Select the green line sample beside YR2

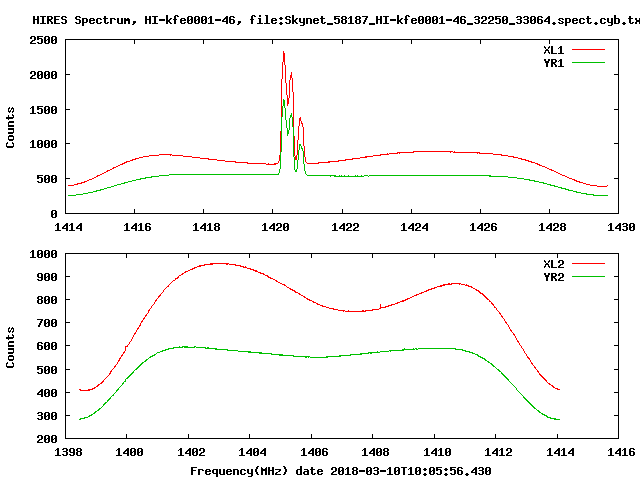(588, 277)
